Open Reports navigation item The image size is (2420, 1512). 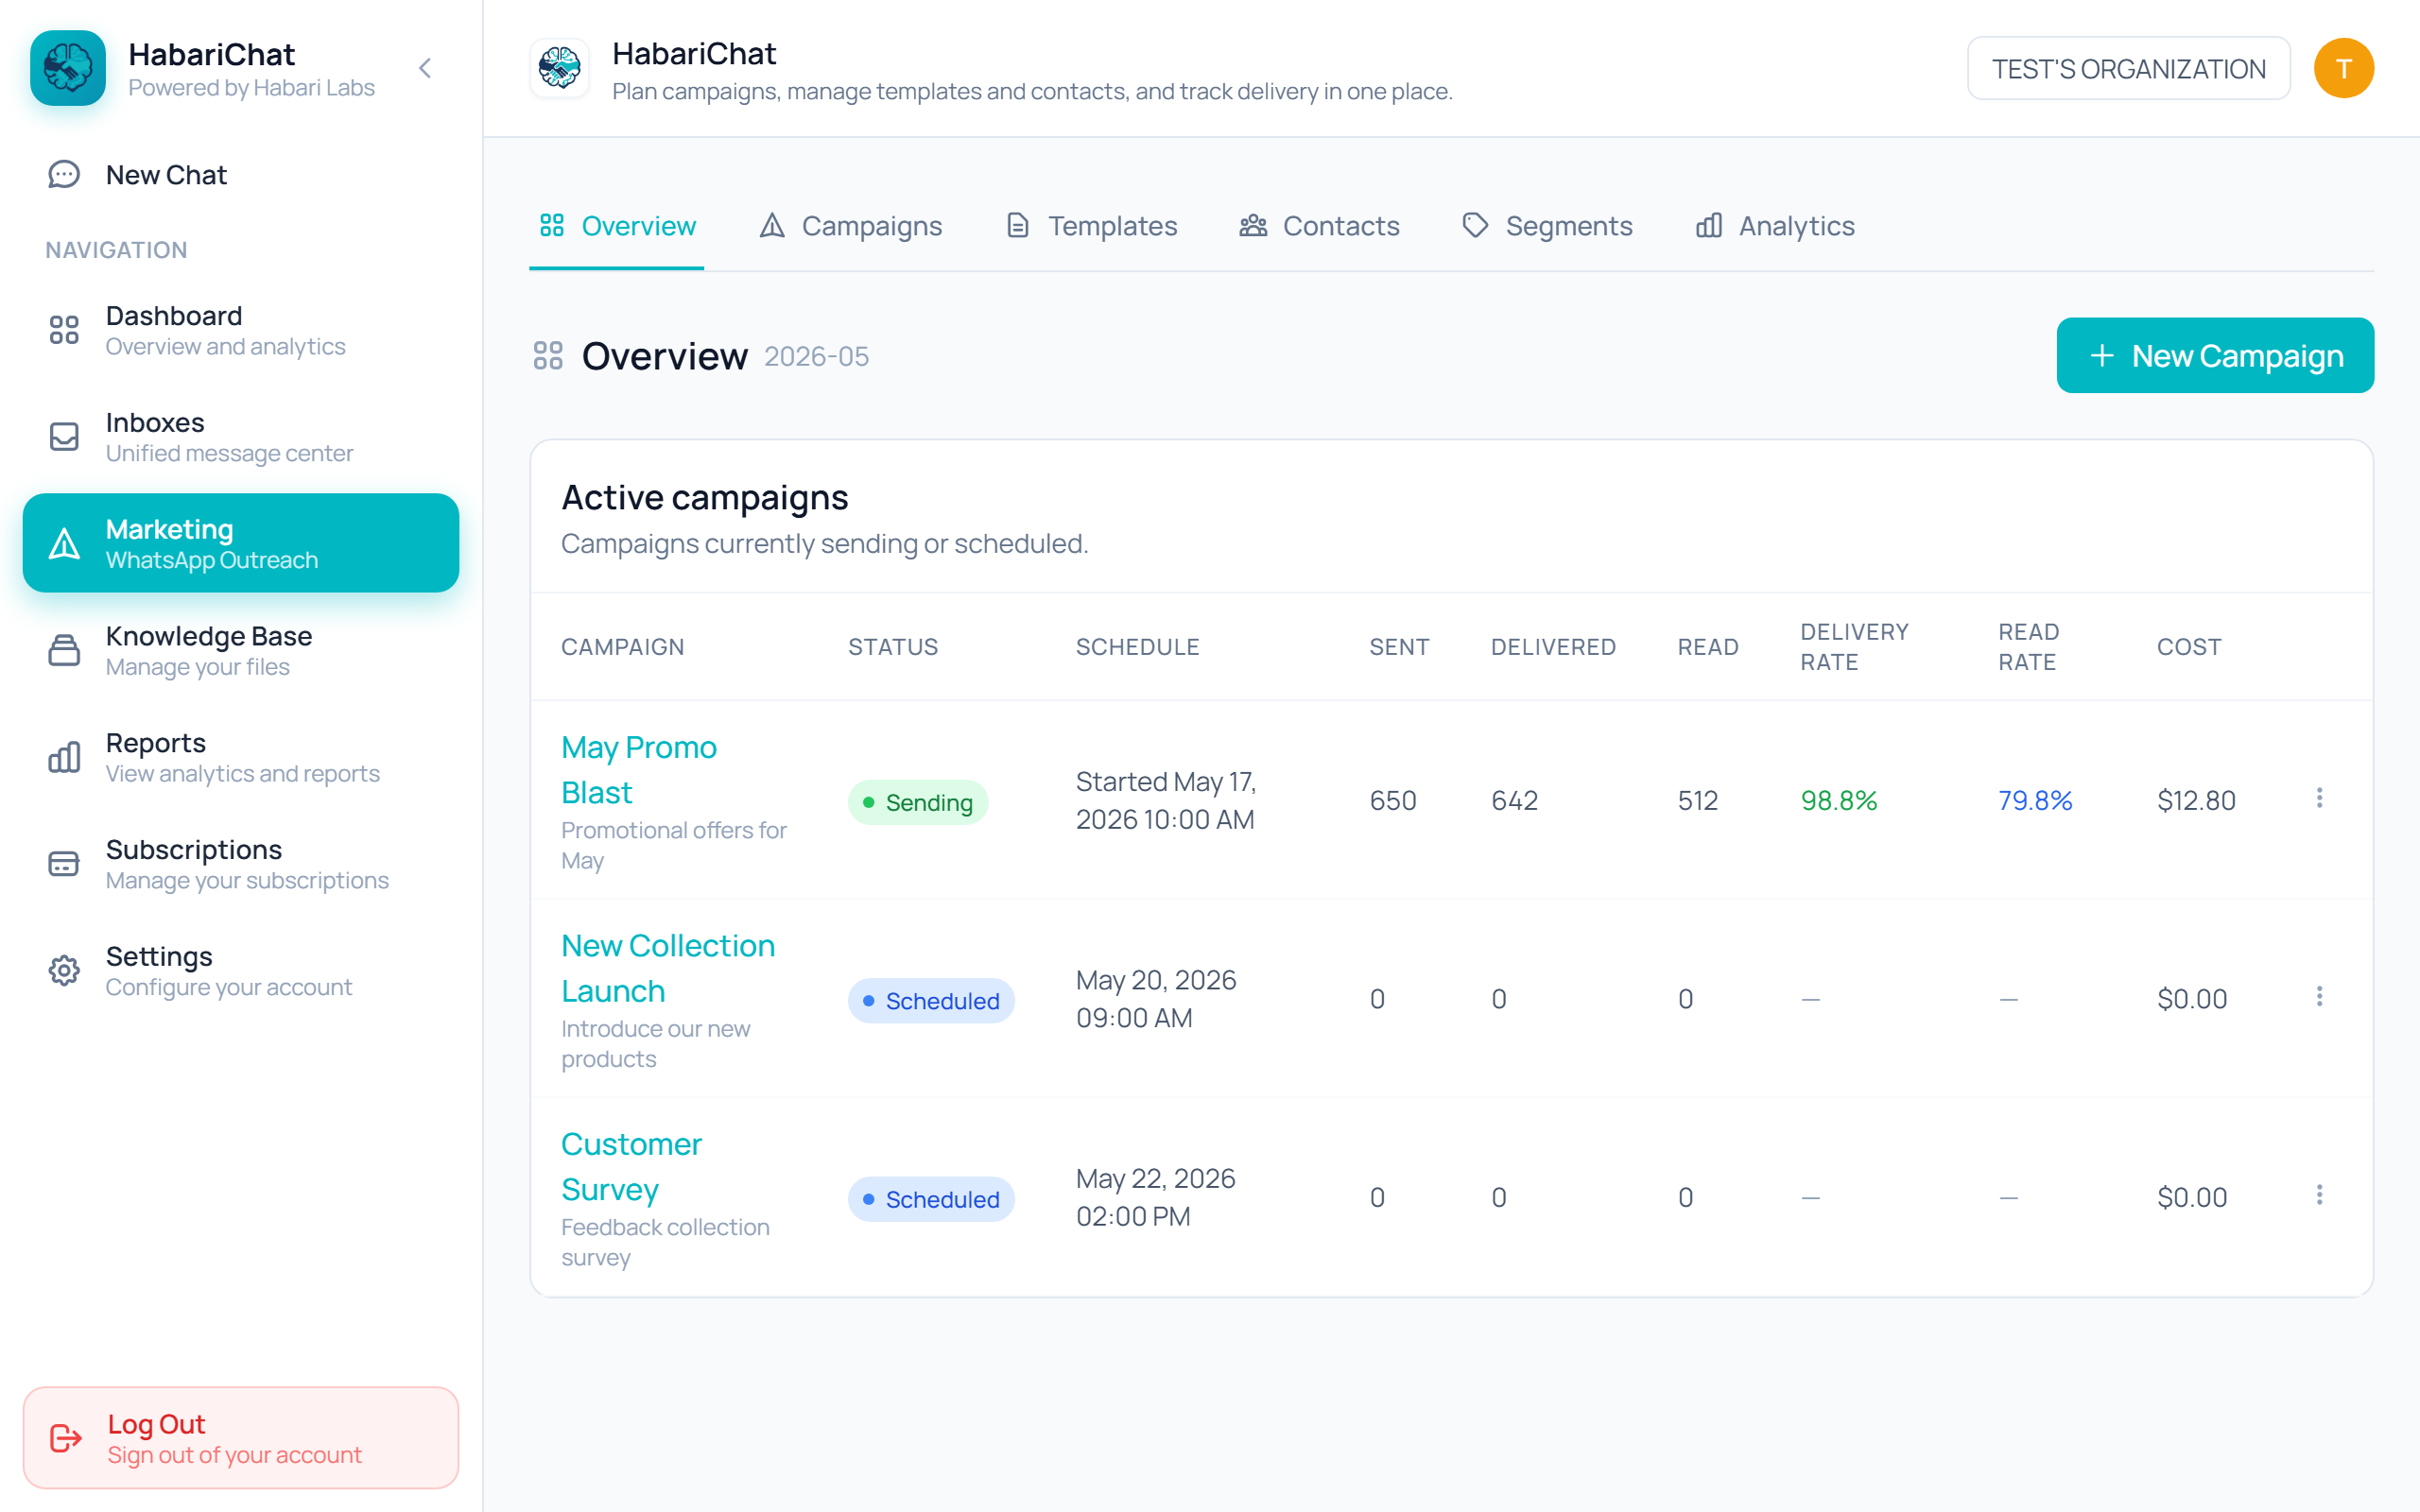(x=240, y=757)
